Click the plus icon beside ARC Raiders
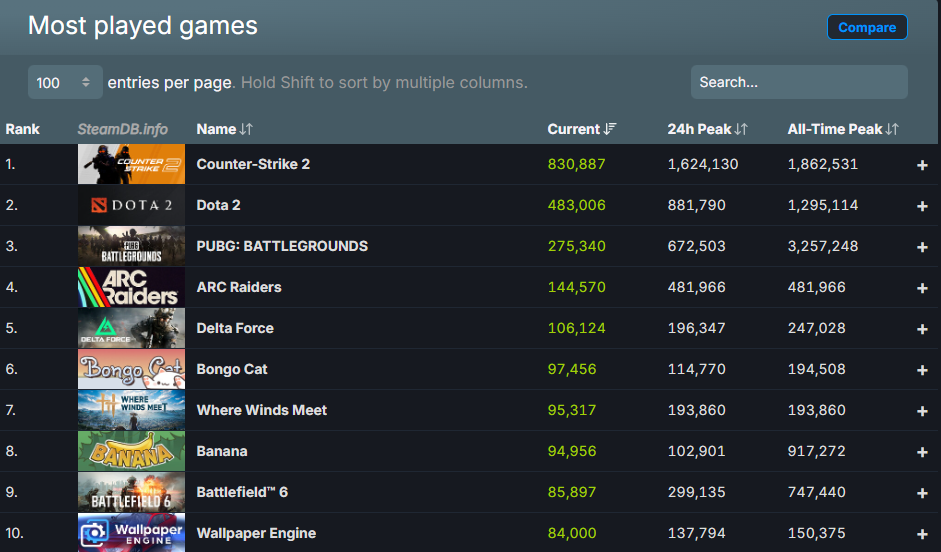This screenshot has height=552, width=941. [922, 288]
